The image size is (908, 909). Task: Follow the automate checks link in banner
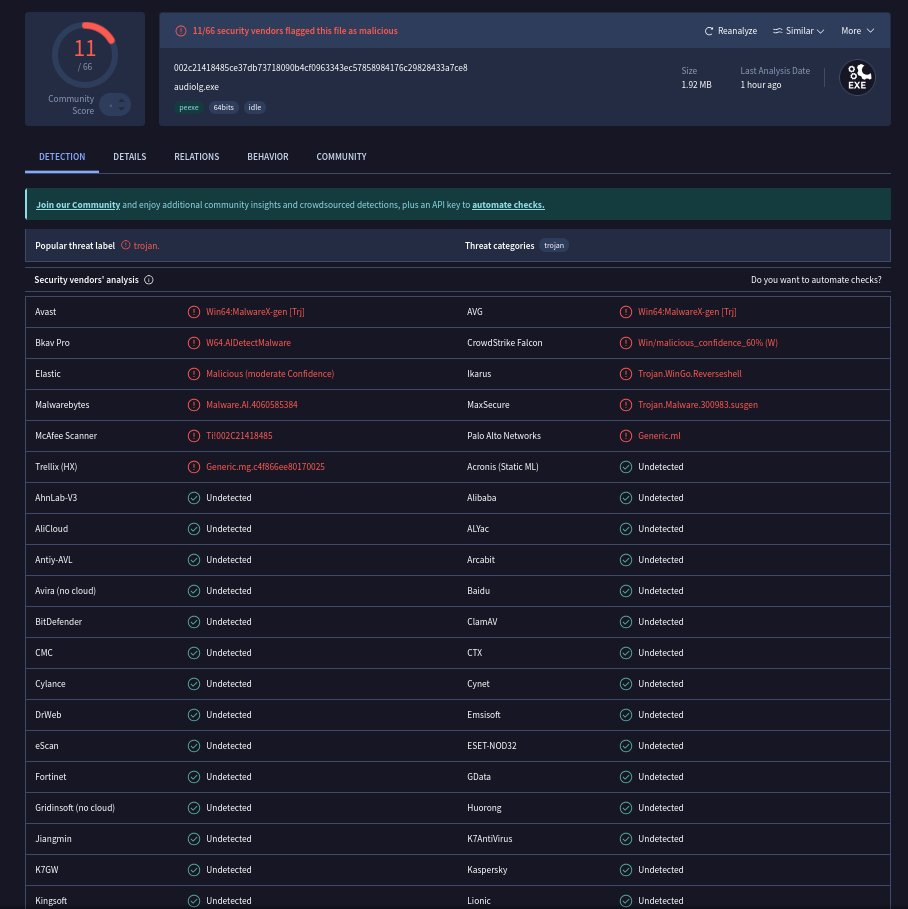(508, 205)
